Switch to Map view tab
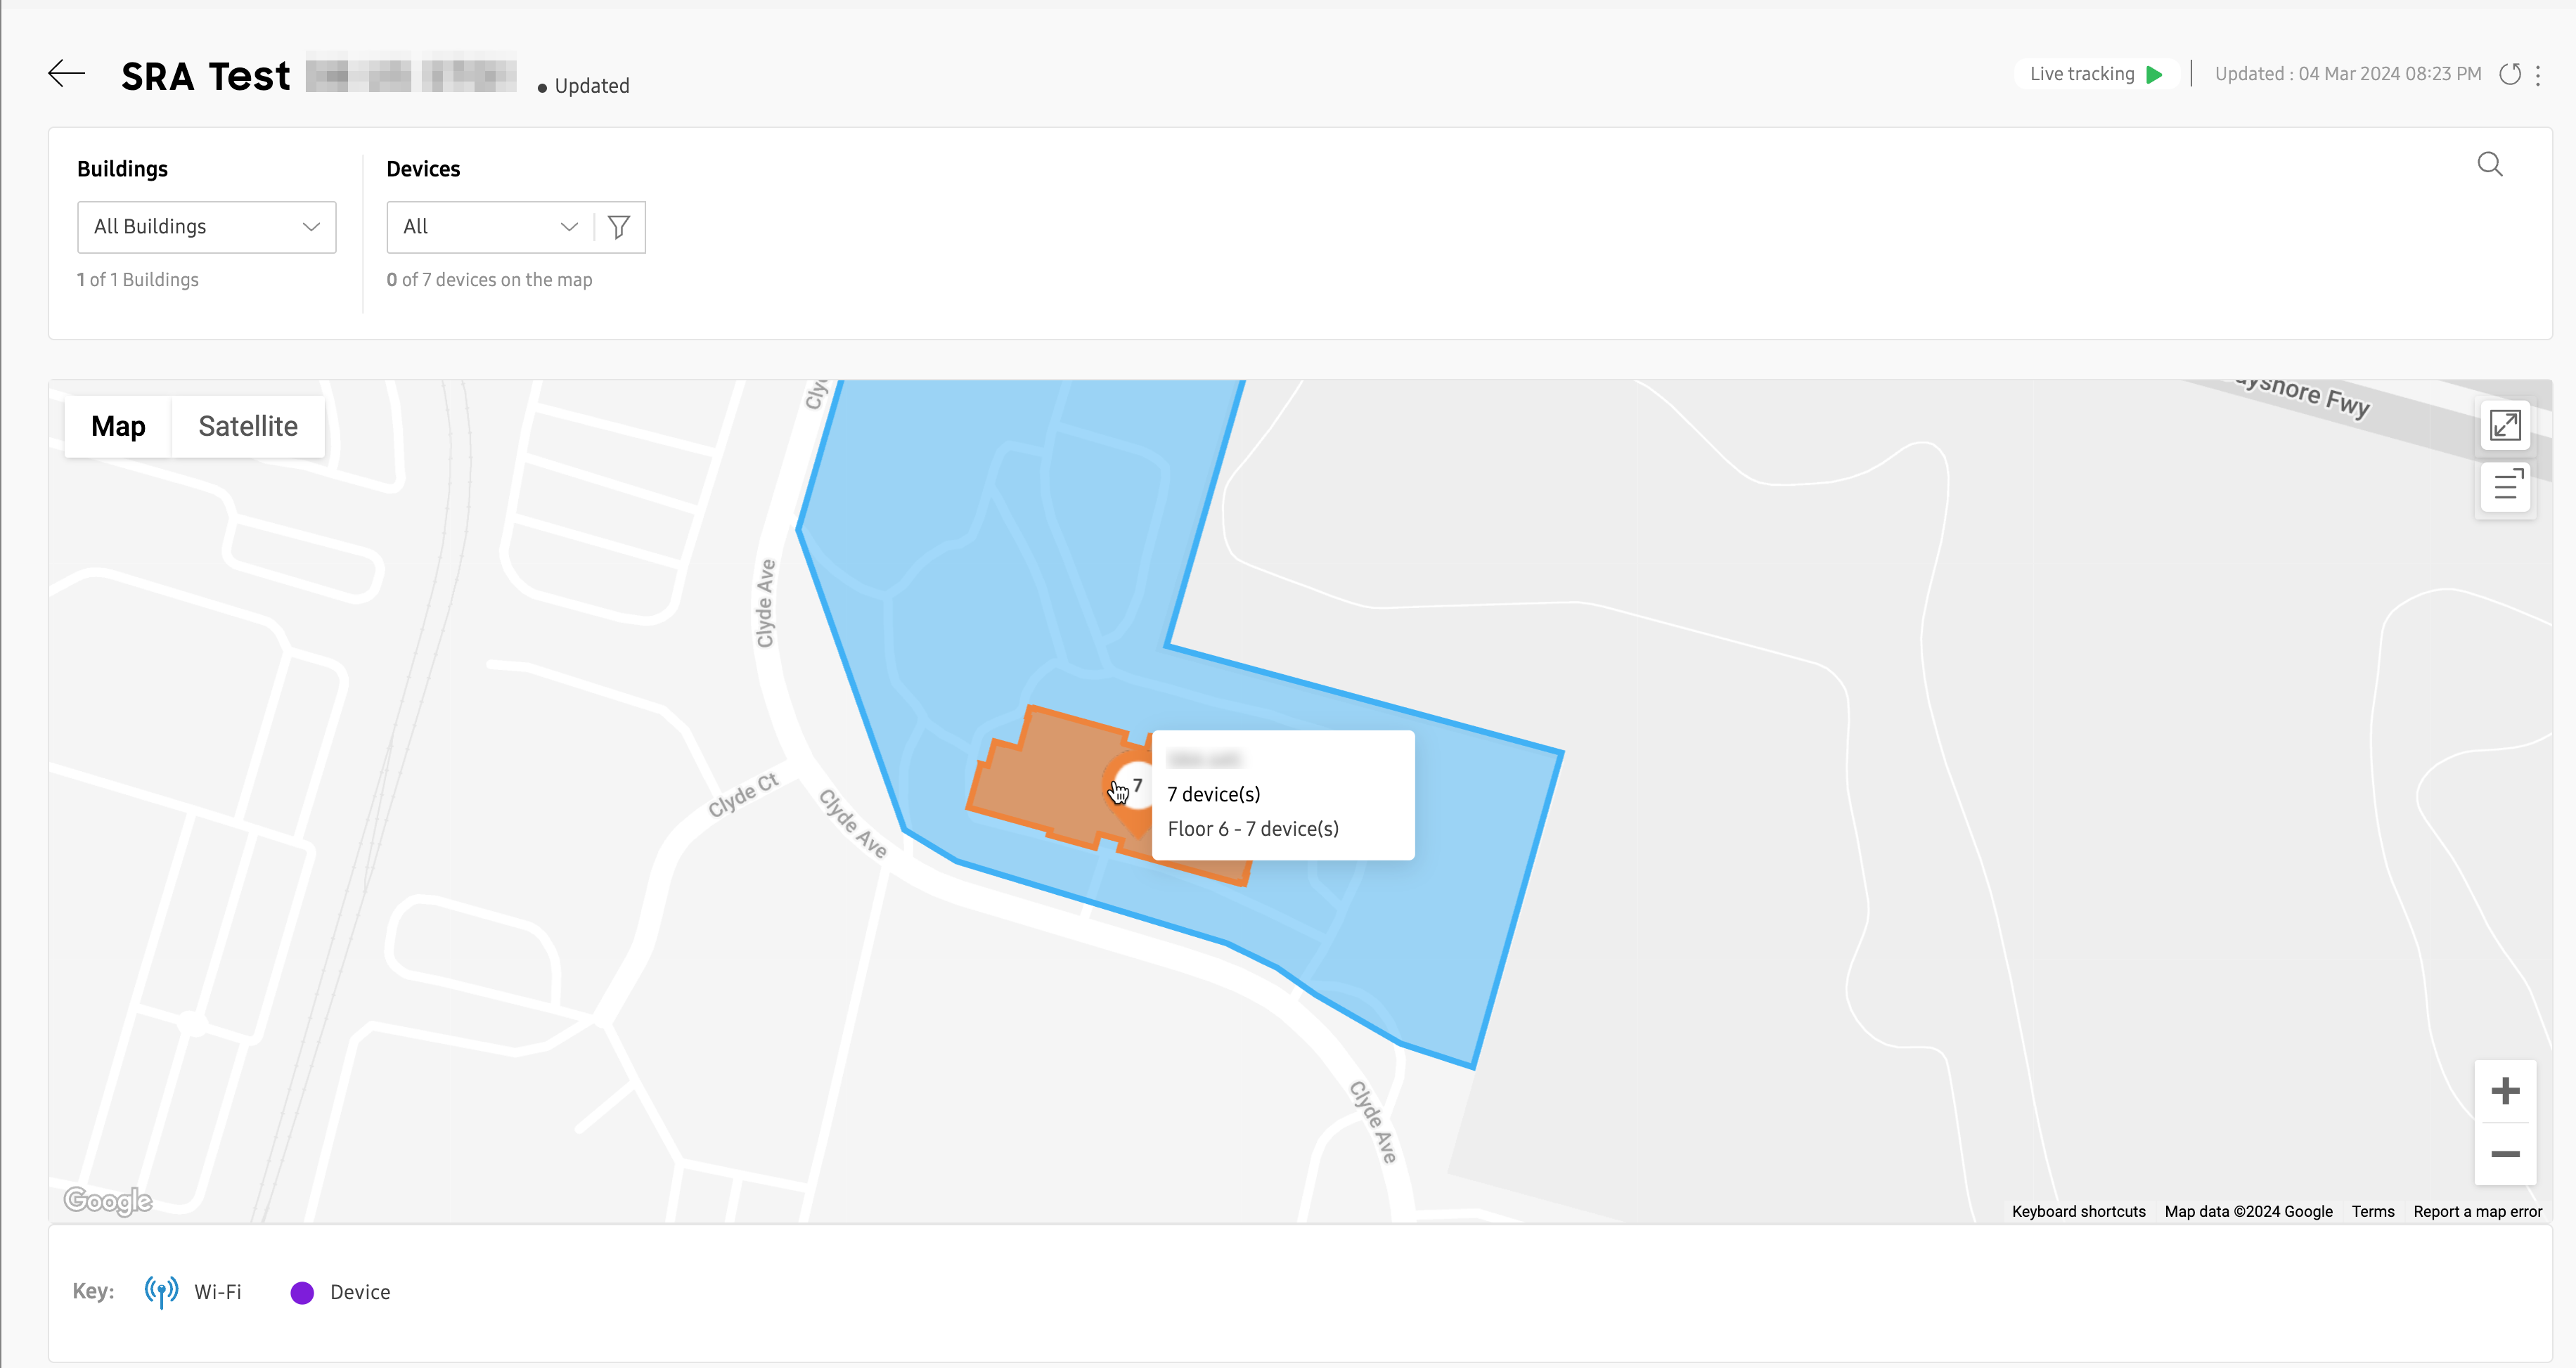The height and width of the screenshot is (1368, 2576). point(121,427)
